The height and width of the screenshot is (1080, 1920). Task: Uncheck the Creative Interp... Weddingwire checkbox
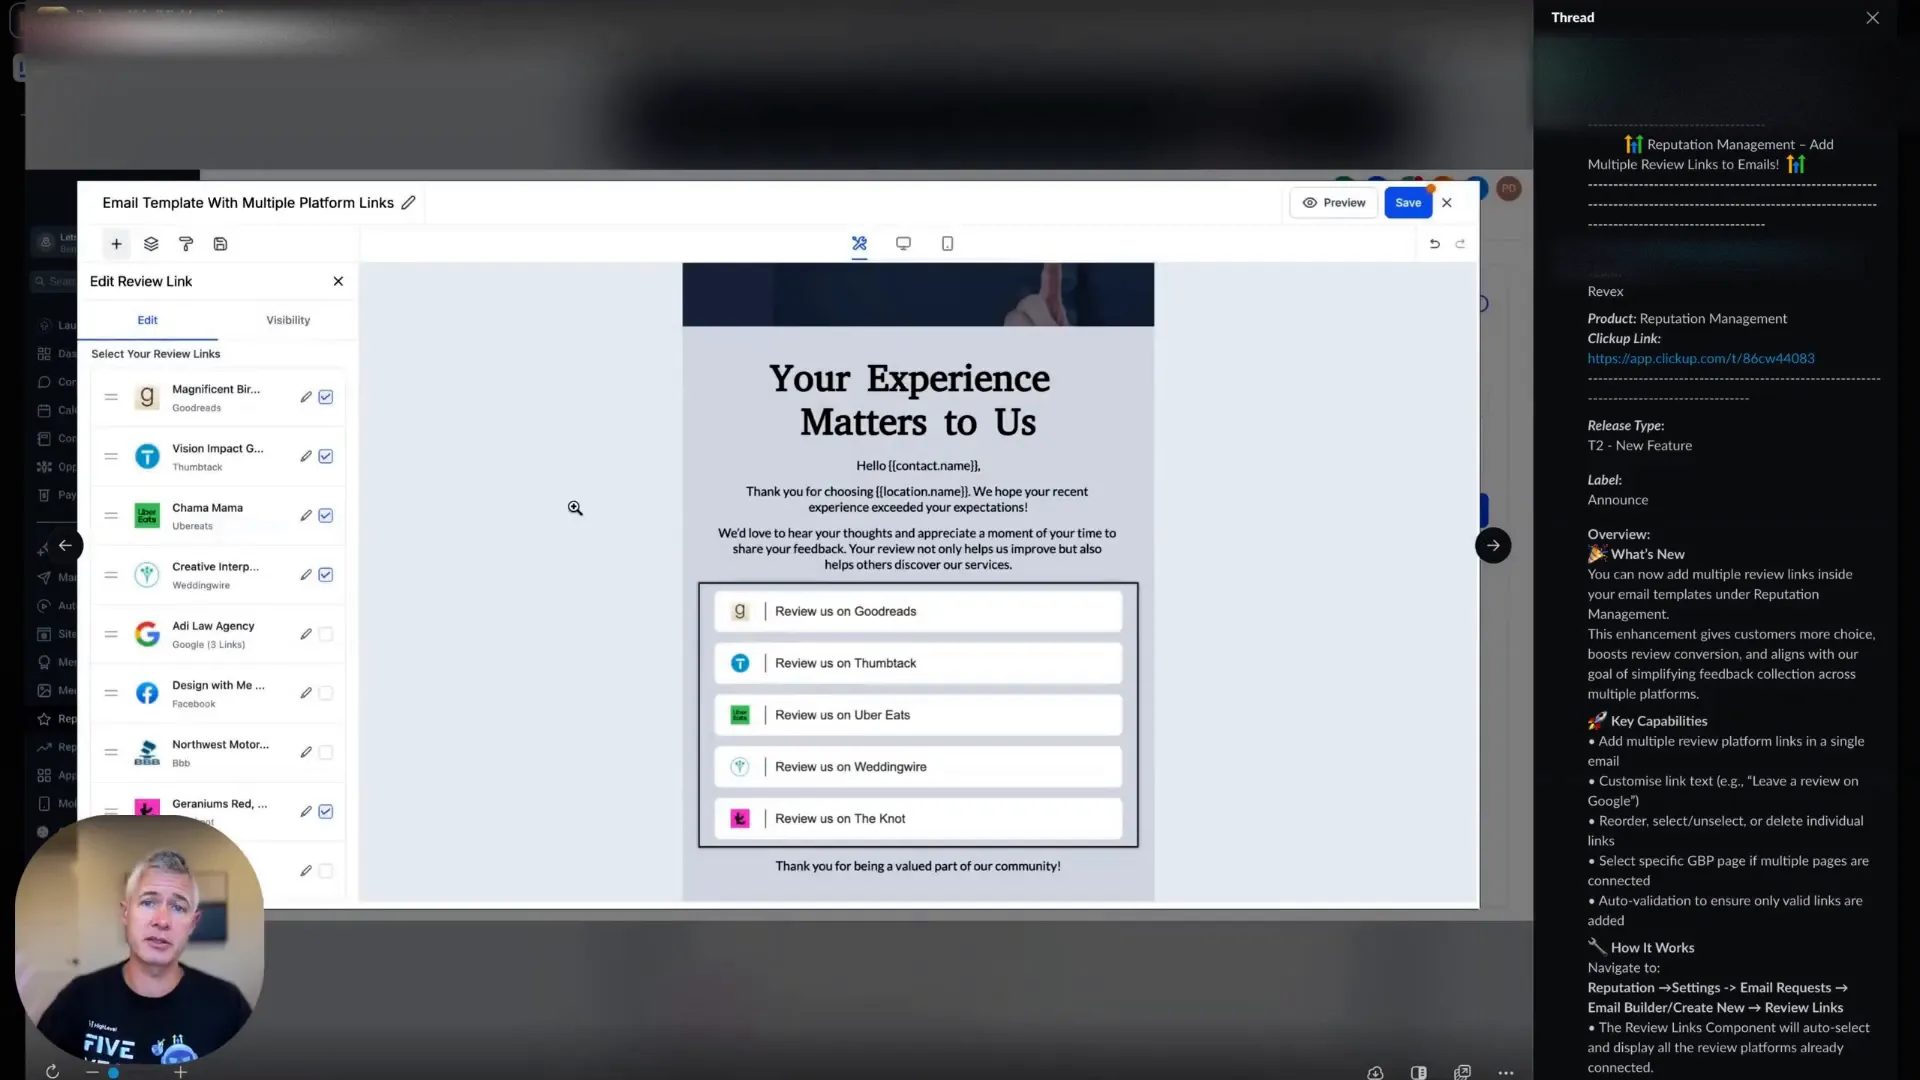coord(326,575)
